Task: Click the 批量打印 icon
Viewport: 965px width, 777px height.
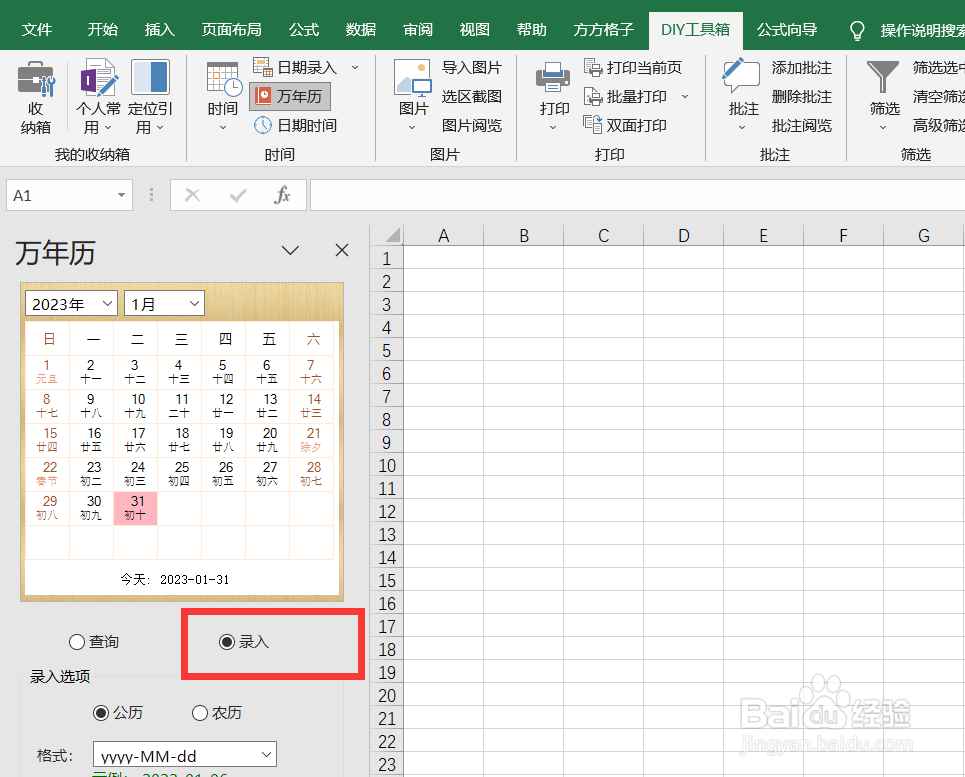Action: click(593, 97)
